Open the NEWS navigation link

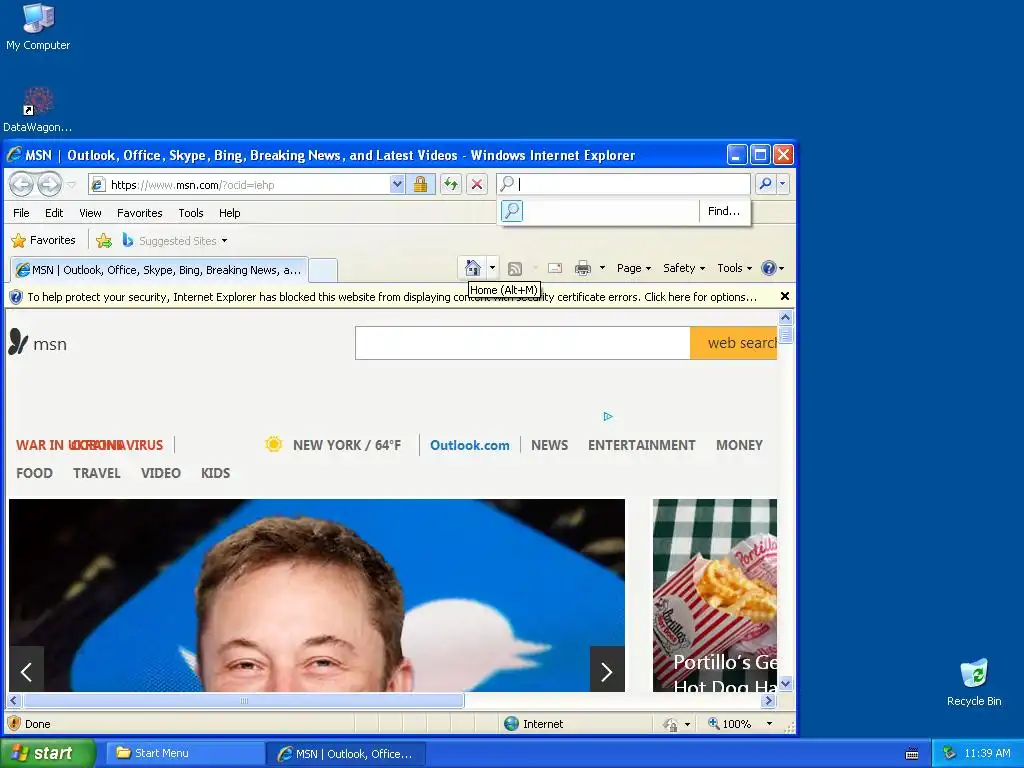[549, 445]
